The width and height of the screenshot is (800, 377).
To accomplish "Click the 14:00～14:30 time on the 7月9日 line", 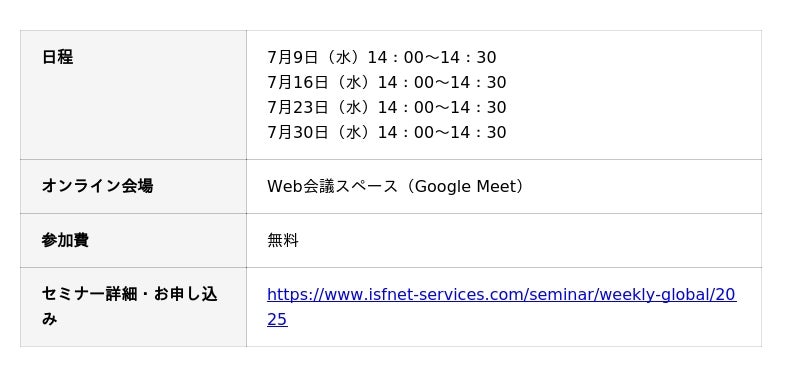I will [x=432, y=57].
